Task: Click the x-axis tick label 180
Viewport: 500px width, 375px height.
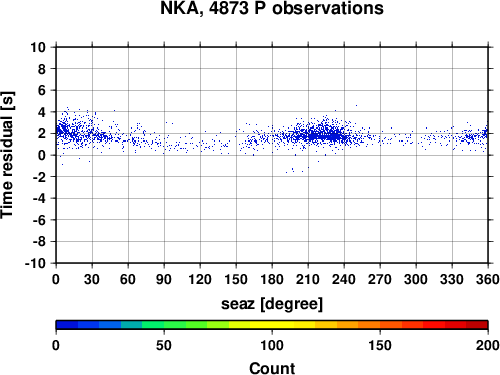Action: 272,279
